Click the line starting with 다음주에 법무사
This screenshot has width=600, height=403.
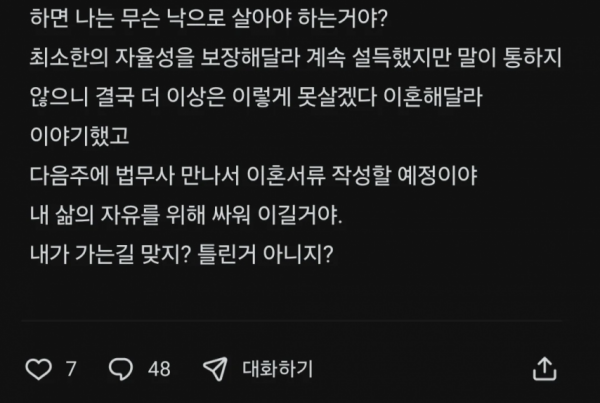[x=255, y=177]
